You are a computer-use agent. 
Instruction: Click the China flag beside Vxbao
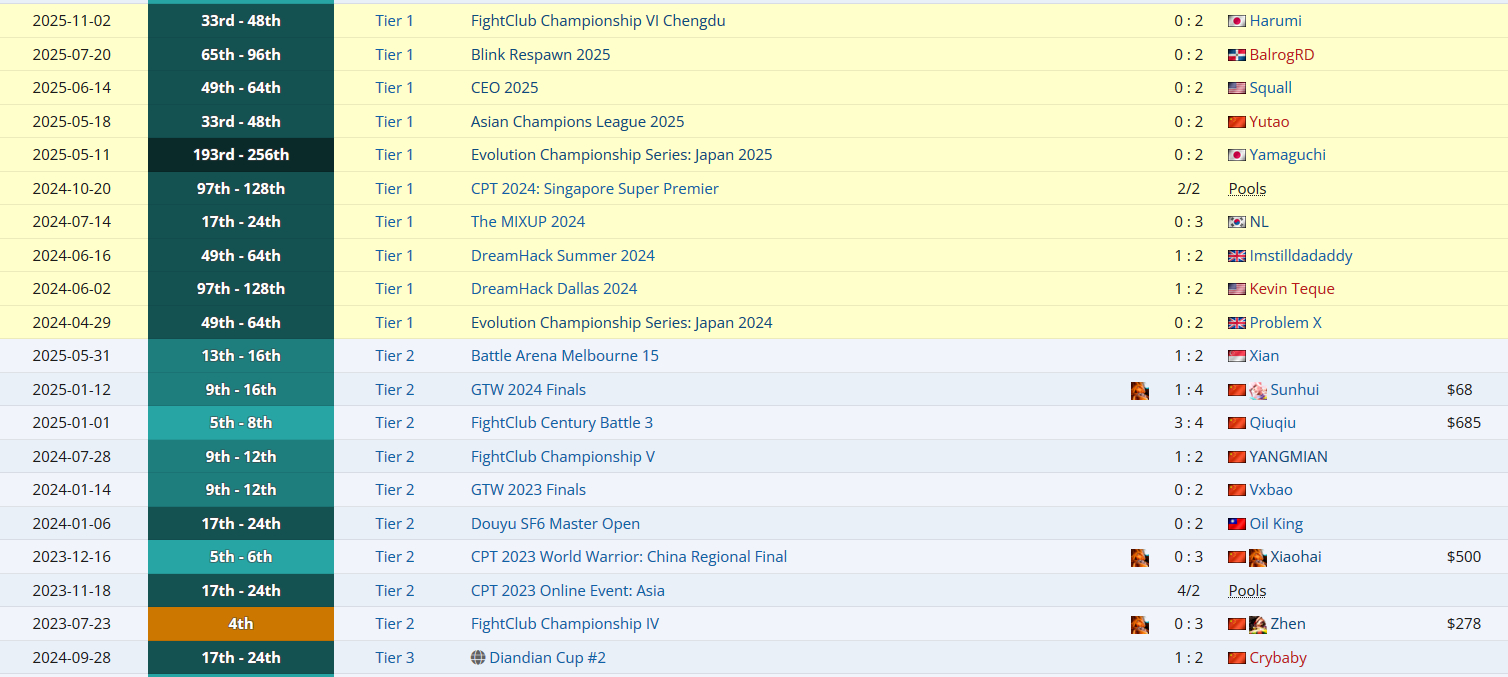(1237, 490)
